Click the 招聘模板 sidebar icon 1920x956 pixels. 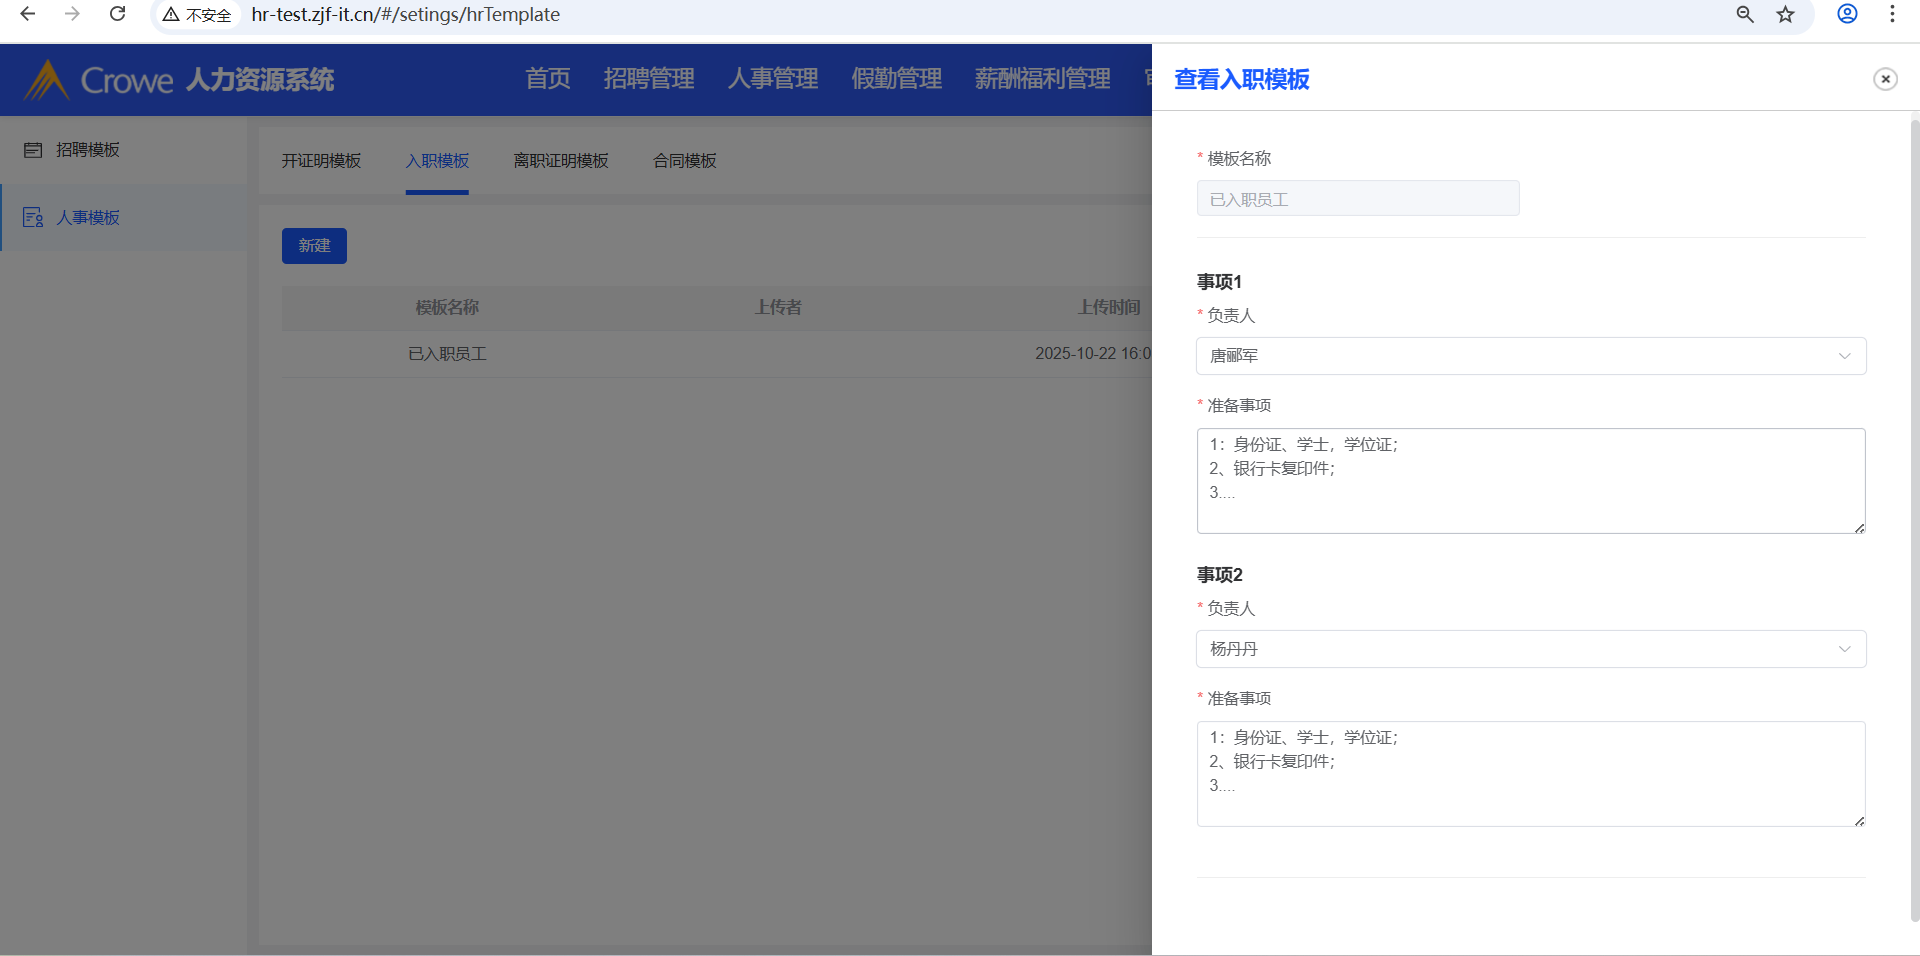point(33,150)
